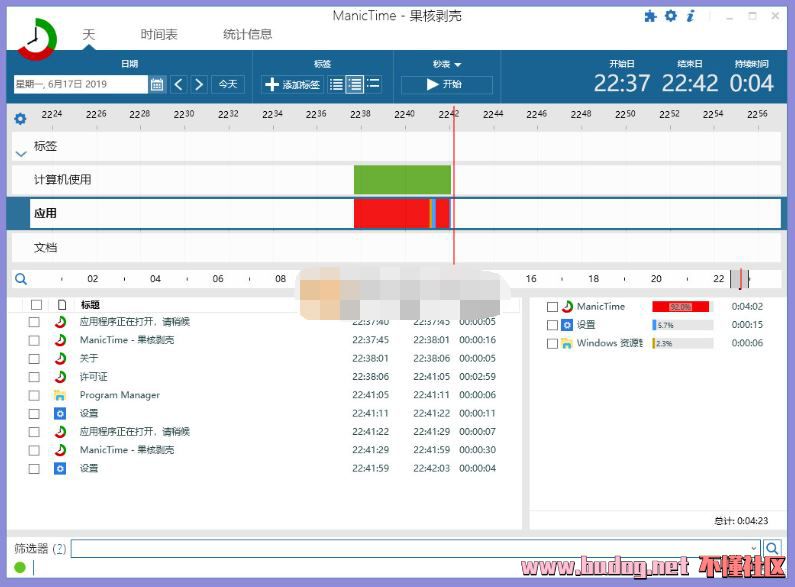
Task: Open the calendar date picker icon
Action: pos(157,85)
